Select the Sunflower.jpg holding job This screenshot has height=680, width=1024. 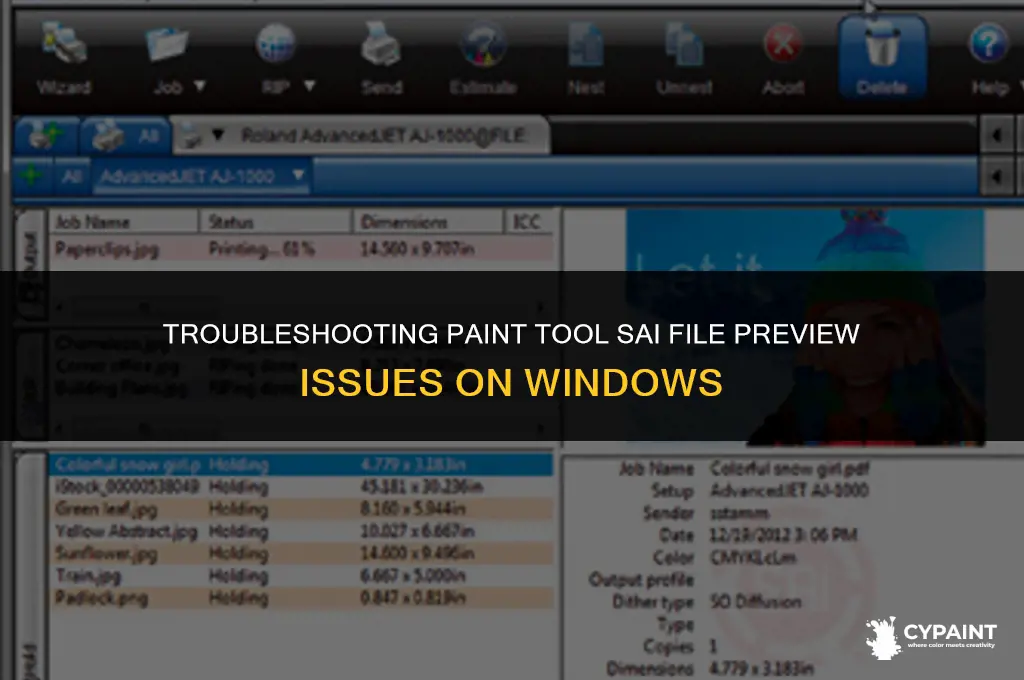302,554
